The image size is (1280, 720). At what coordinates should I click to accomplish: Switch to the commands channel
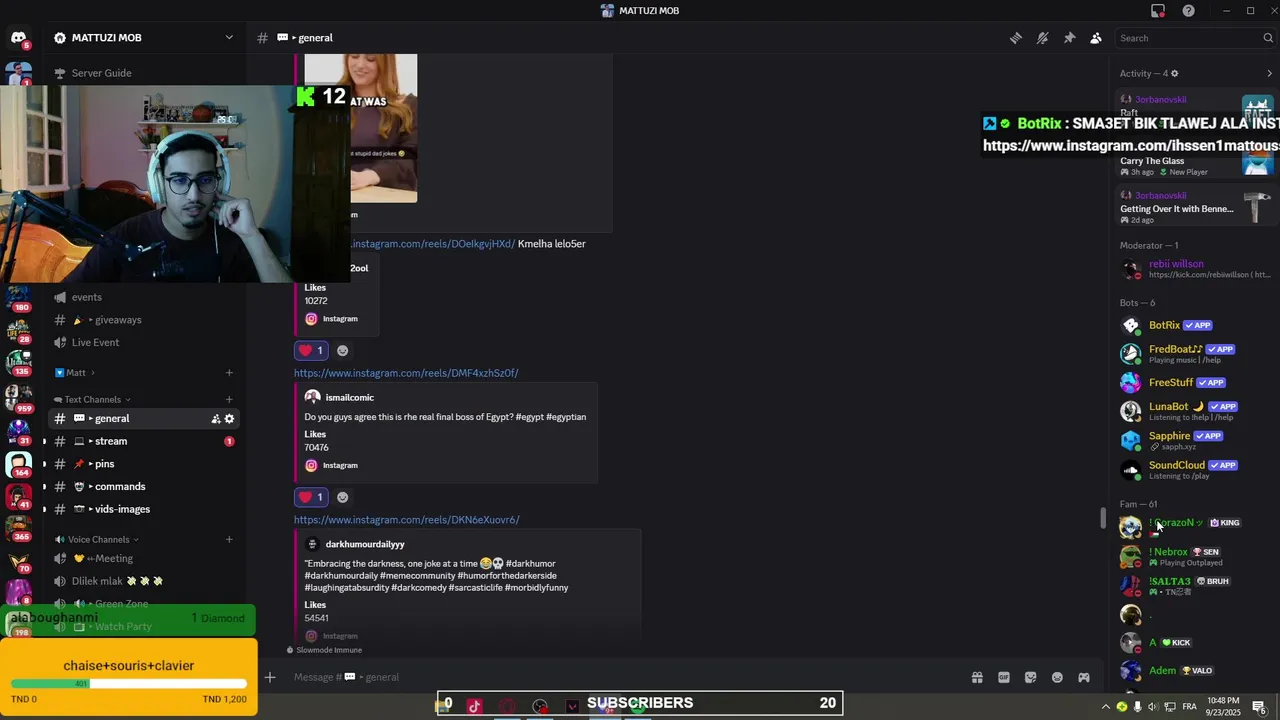143,487
